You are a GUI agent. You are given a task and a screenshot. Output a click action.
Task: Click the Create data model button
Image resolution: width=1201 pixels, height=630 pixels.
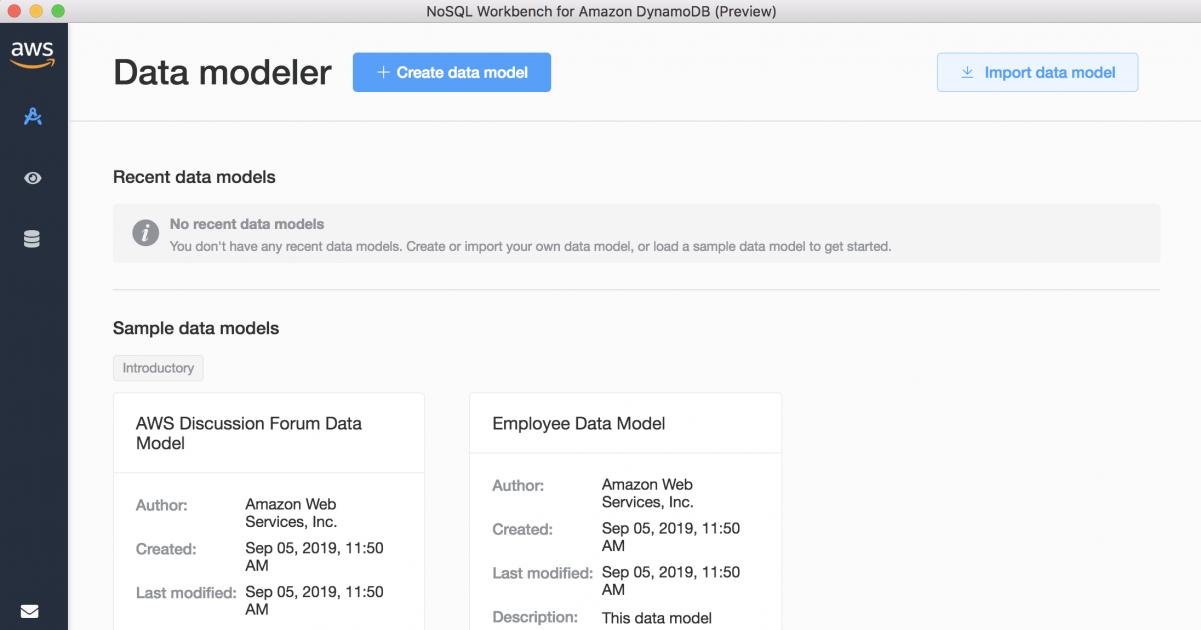coord(452,72)
